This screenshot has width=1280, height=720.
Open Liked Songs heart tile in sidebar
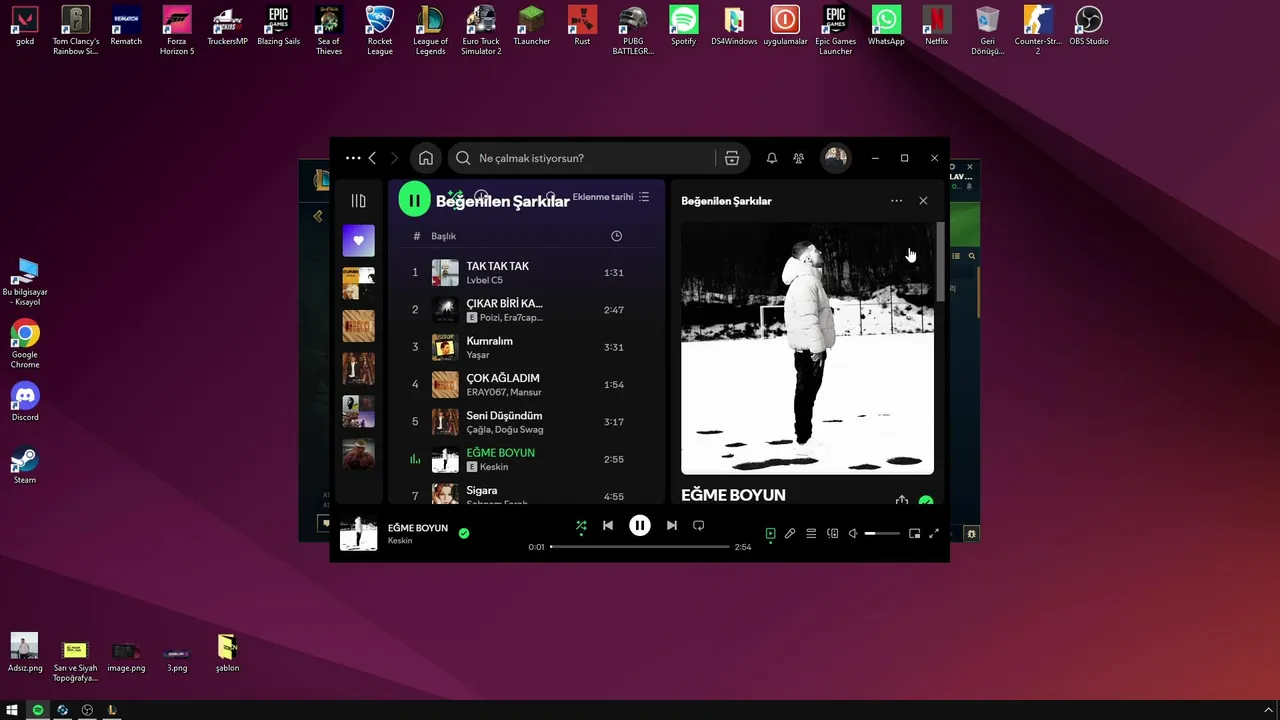pyautogui.click(x=358, y=240)
